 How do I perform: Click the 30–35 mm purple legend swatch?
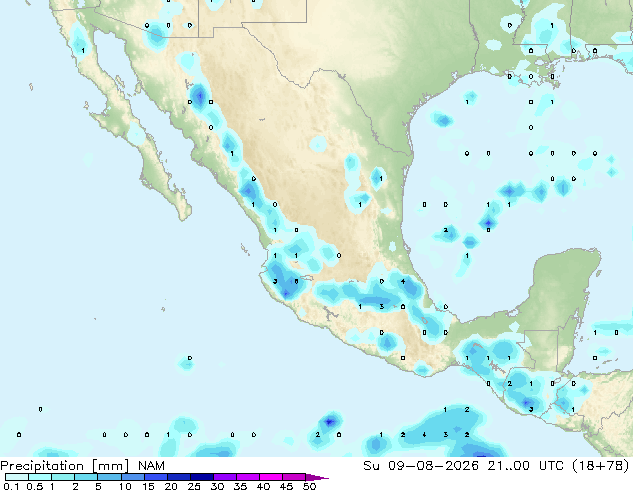point(225,477)
